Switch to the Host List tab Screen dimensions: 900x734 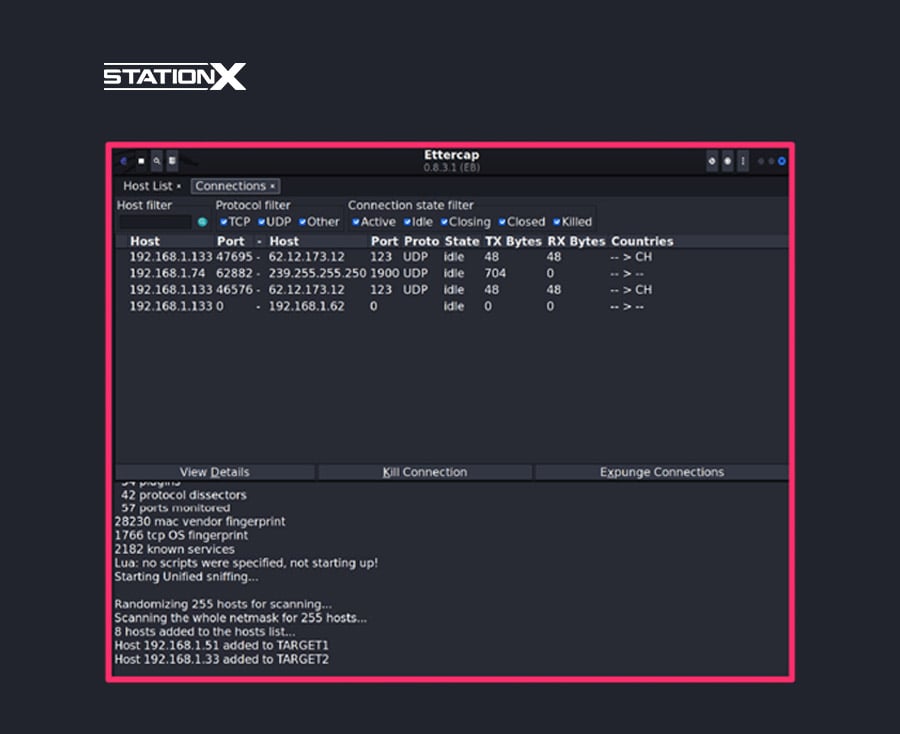tap(147, 186)
